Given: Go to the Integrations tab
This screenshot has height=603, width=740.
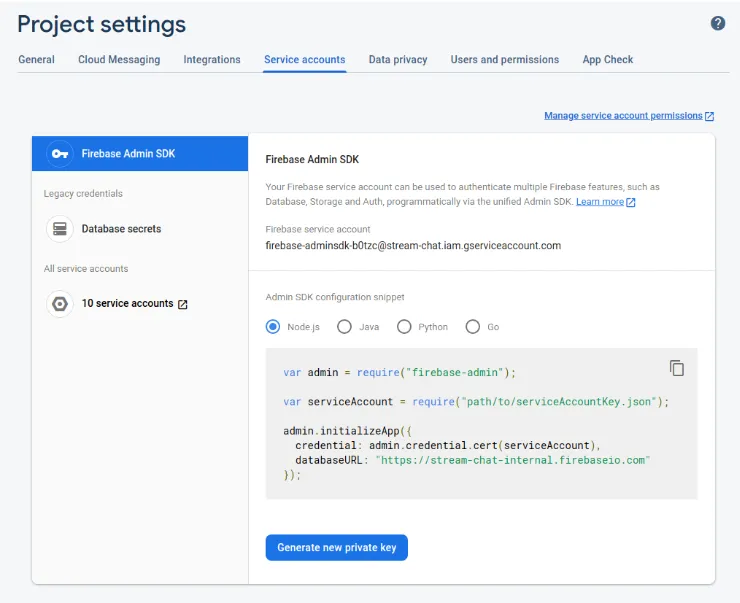Looking at the screenshot, I should 212,59.
